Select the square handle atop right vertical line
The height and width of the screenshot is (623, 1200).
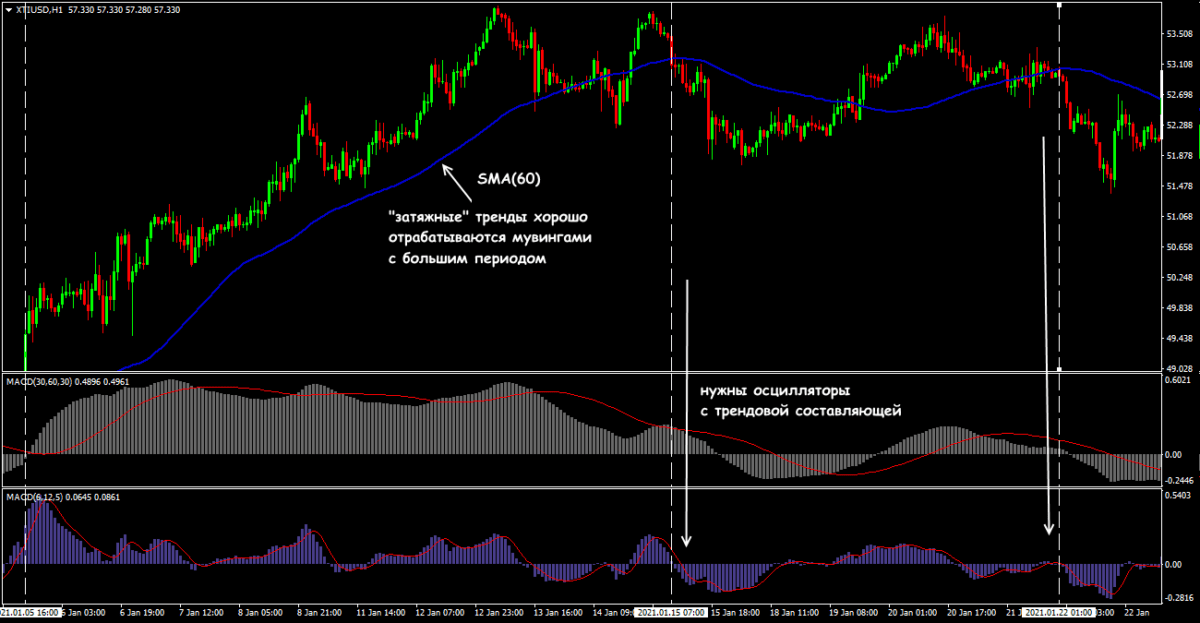[1059, 5]
